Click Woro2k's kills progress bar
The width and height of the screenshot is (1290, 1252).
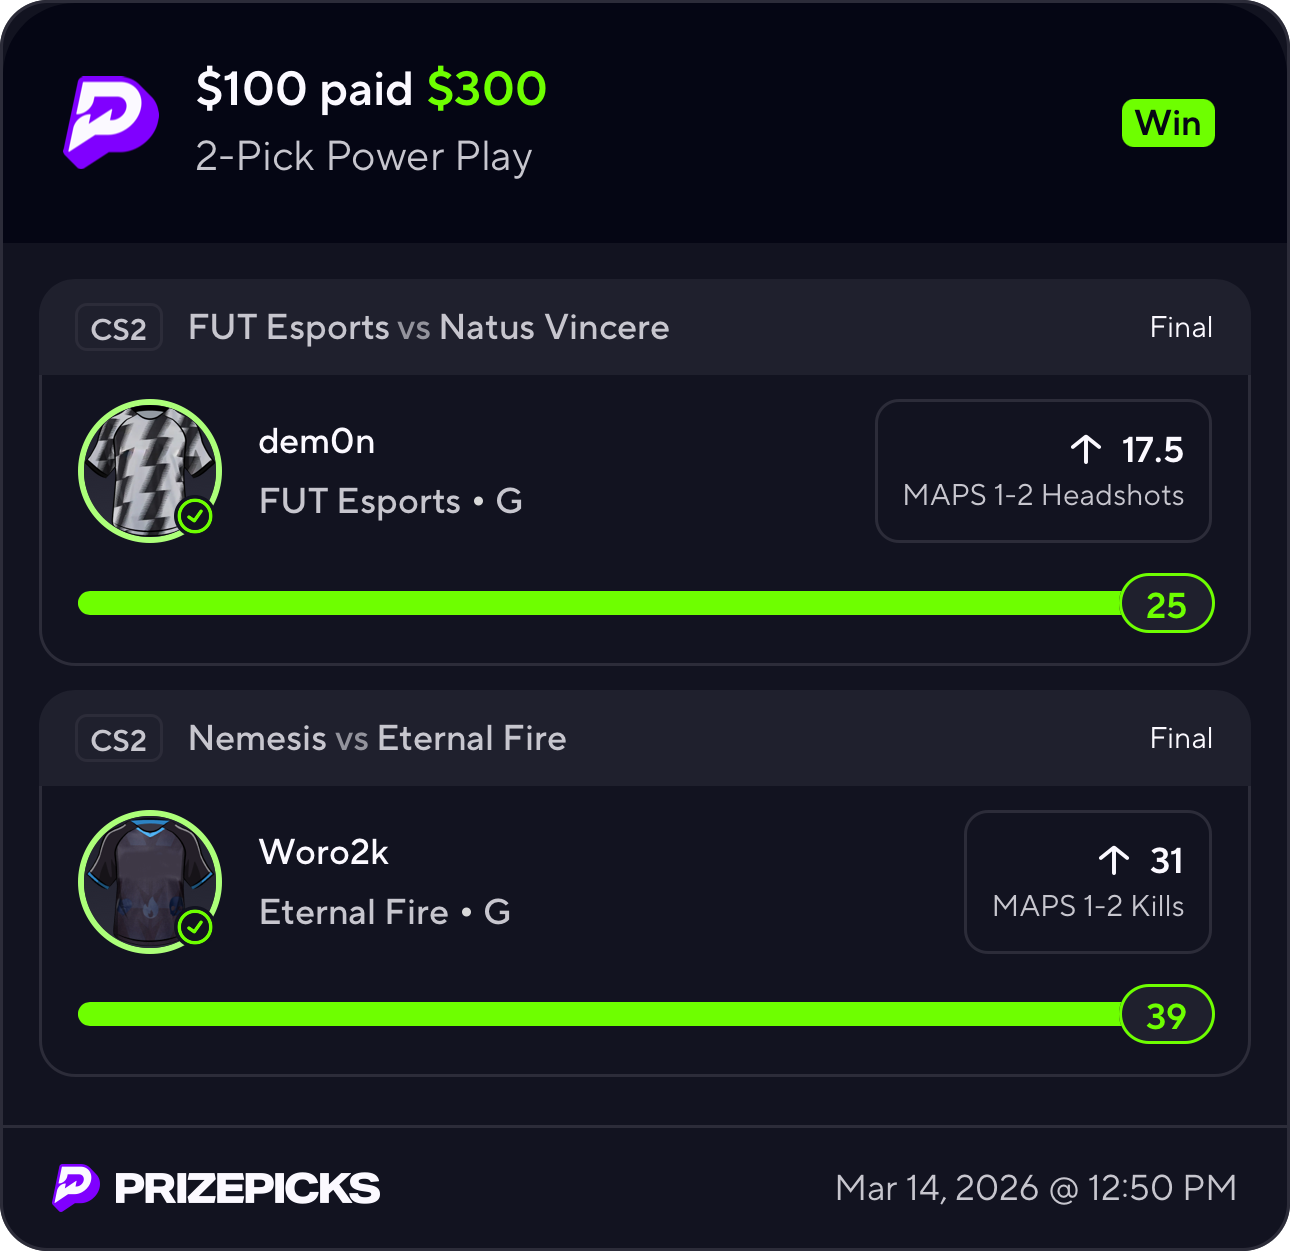coord(598,1014)
